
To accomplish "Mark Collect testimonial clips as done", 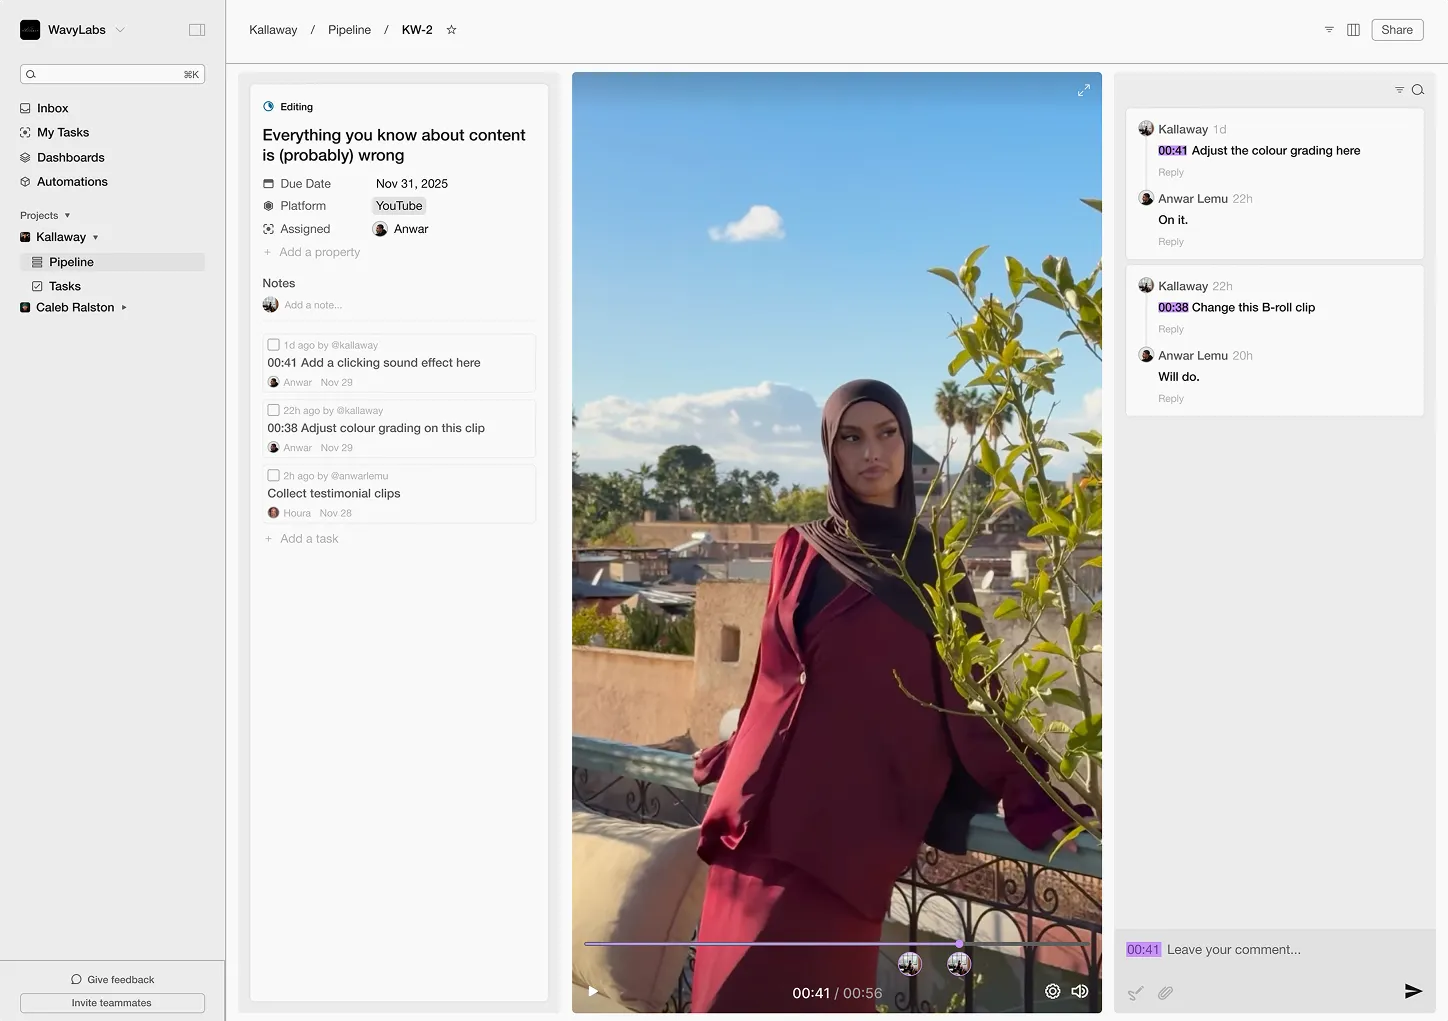I will [273, 476].
